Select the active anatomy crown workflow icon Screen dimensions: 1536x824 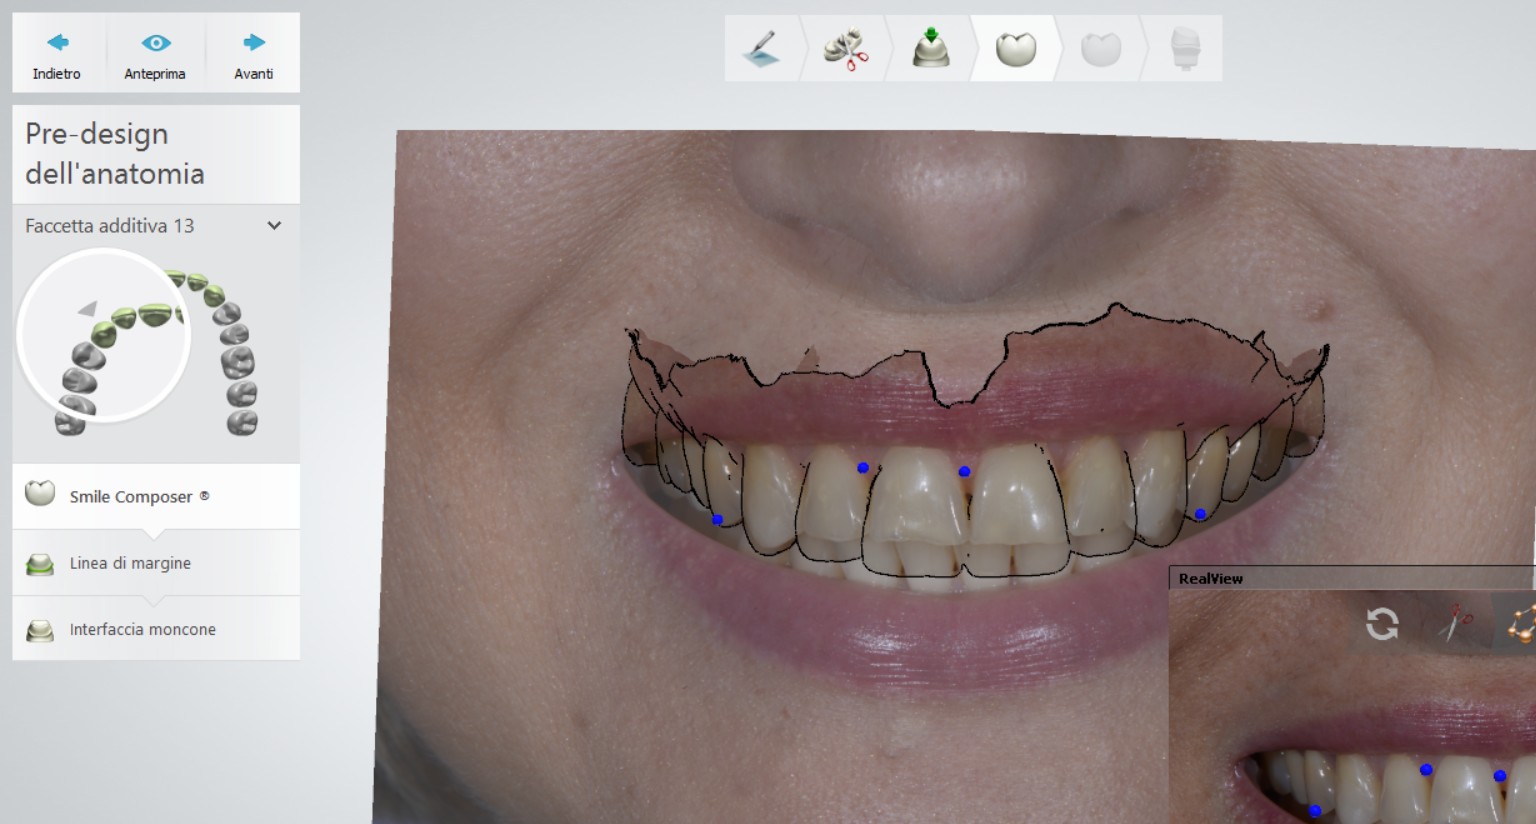click(x=1016, y=48)
